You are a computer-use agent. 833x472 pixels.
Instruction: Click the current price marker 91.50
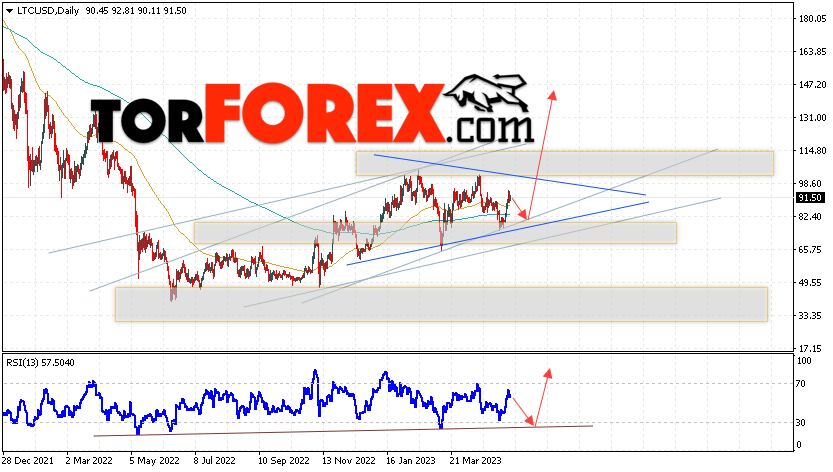(x=810, y=198)
